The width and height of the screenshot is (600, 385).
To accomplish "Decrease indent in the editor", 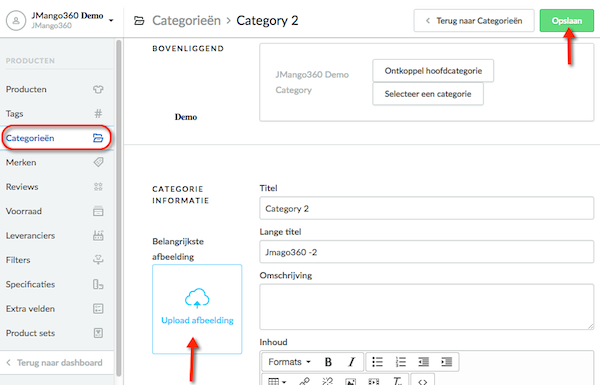I will pyautogui.click(x=423, y=362).
